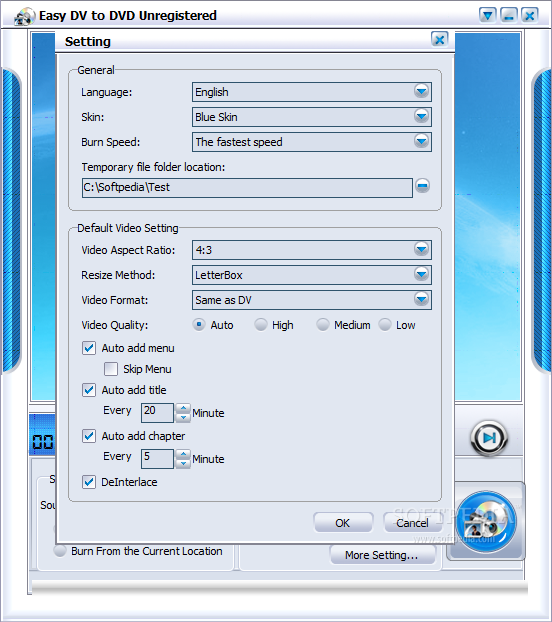Screen dimensions: 552x622
Task: Select Burn From the Current Location option
Action: 60,551
